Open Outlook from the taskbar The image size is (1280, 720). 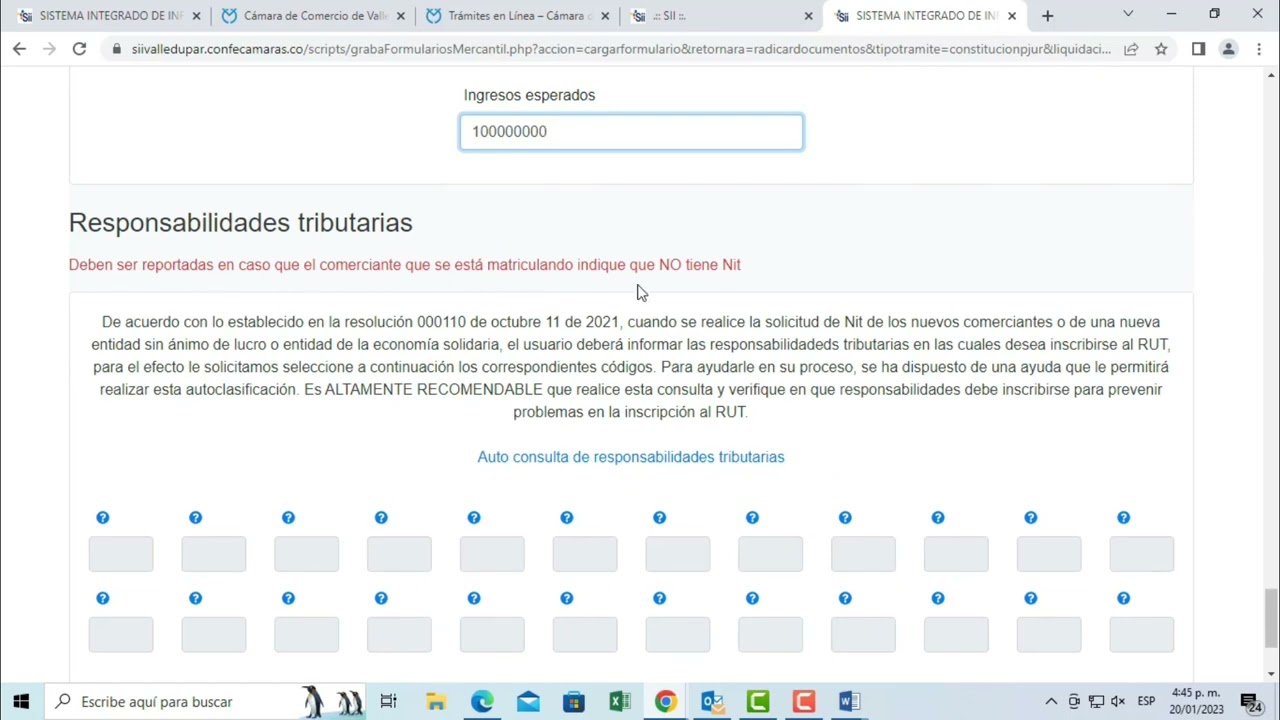712,701
